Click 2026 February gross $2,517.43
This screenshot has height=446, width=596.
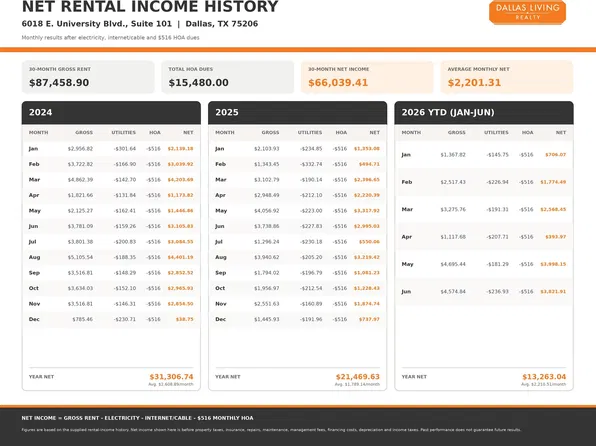click(x=453, y=182)
